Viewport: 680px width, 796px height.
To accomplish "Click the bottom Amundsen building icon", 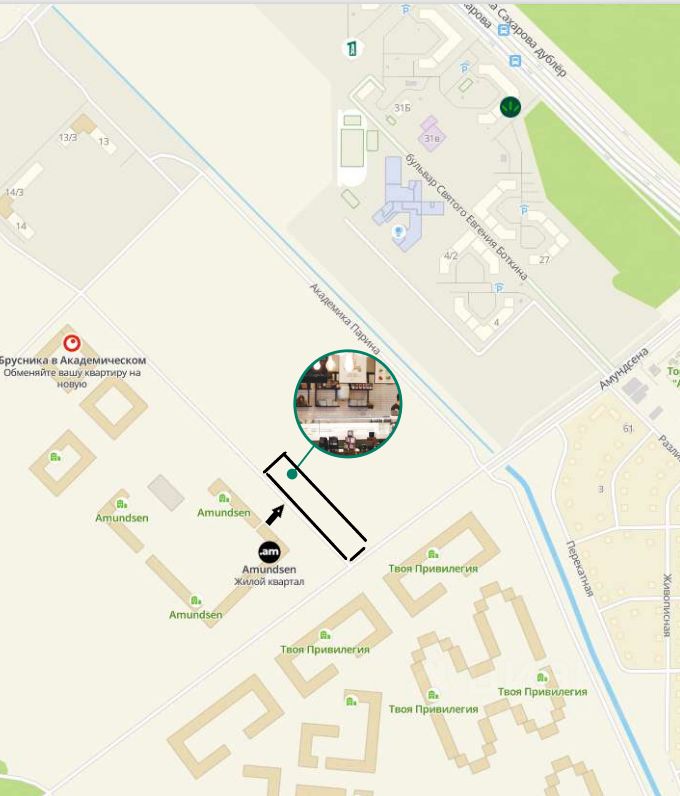I will (x=196, y=601).
